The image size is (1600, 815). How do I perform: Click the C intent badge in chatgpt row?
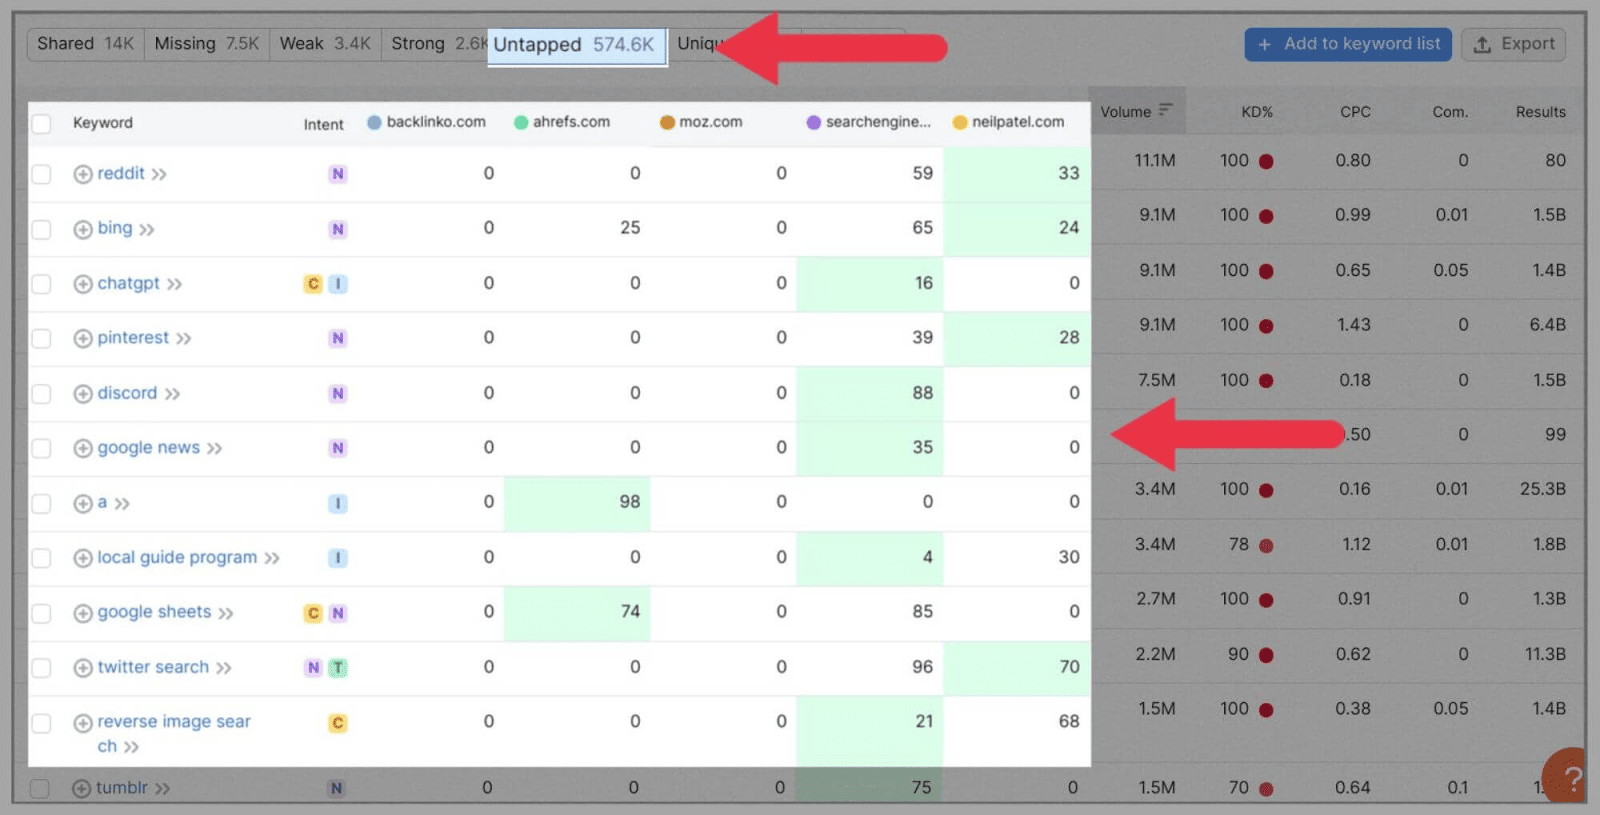coord(313,284)
